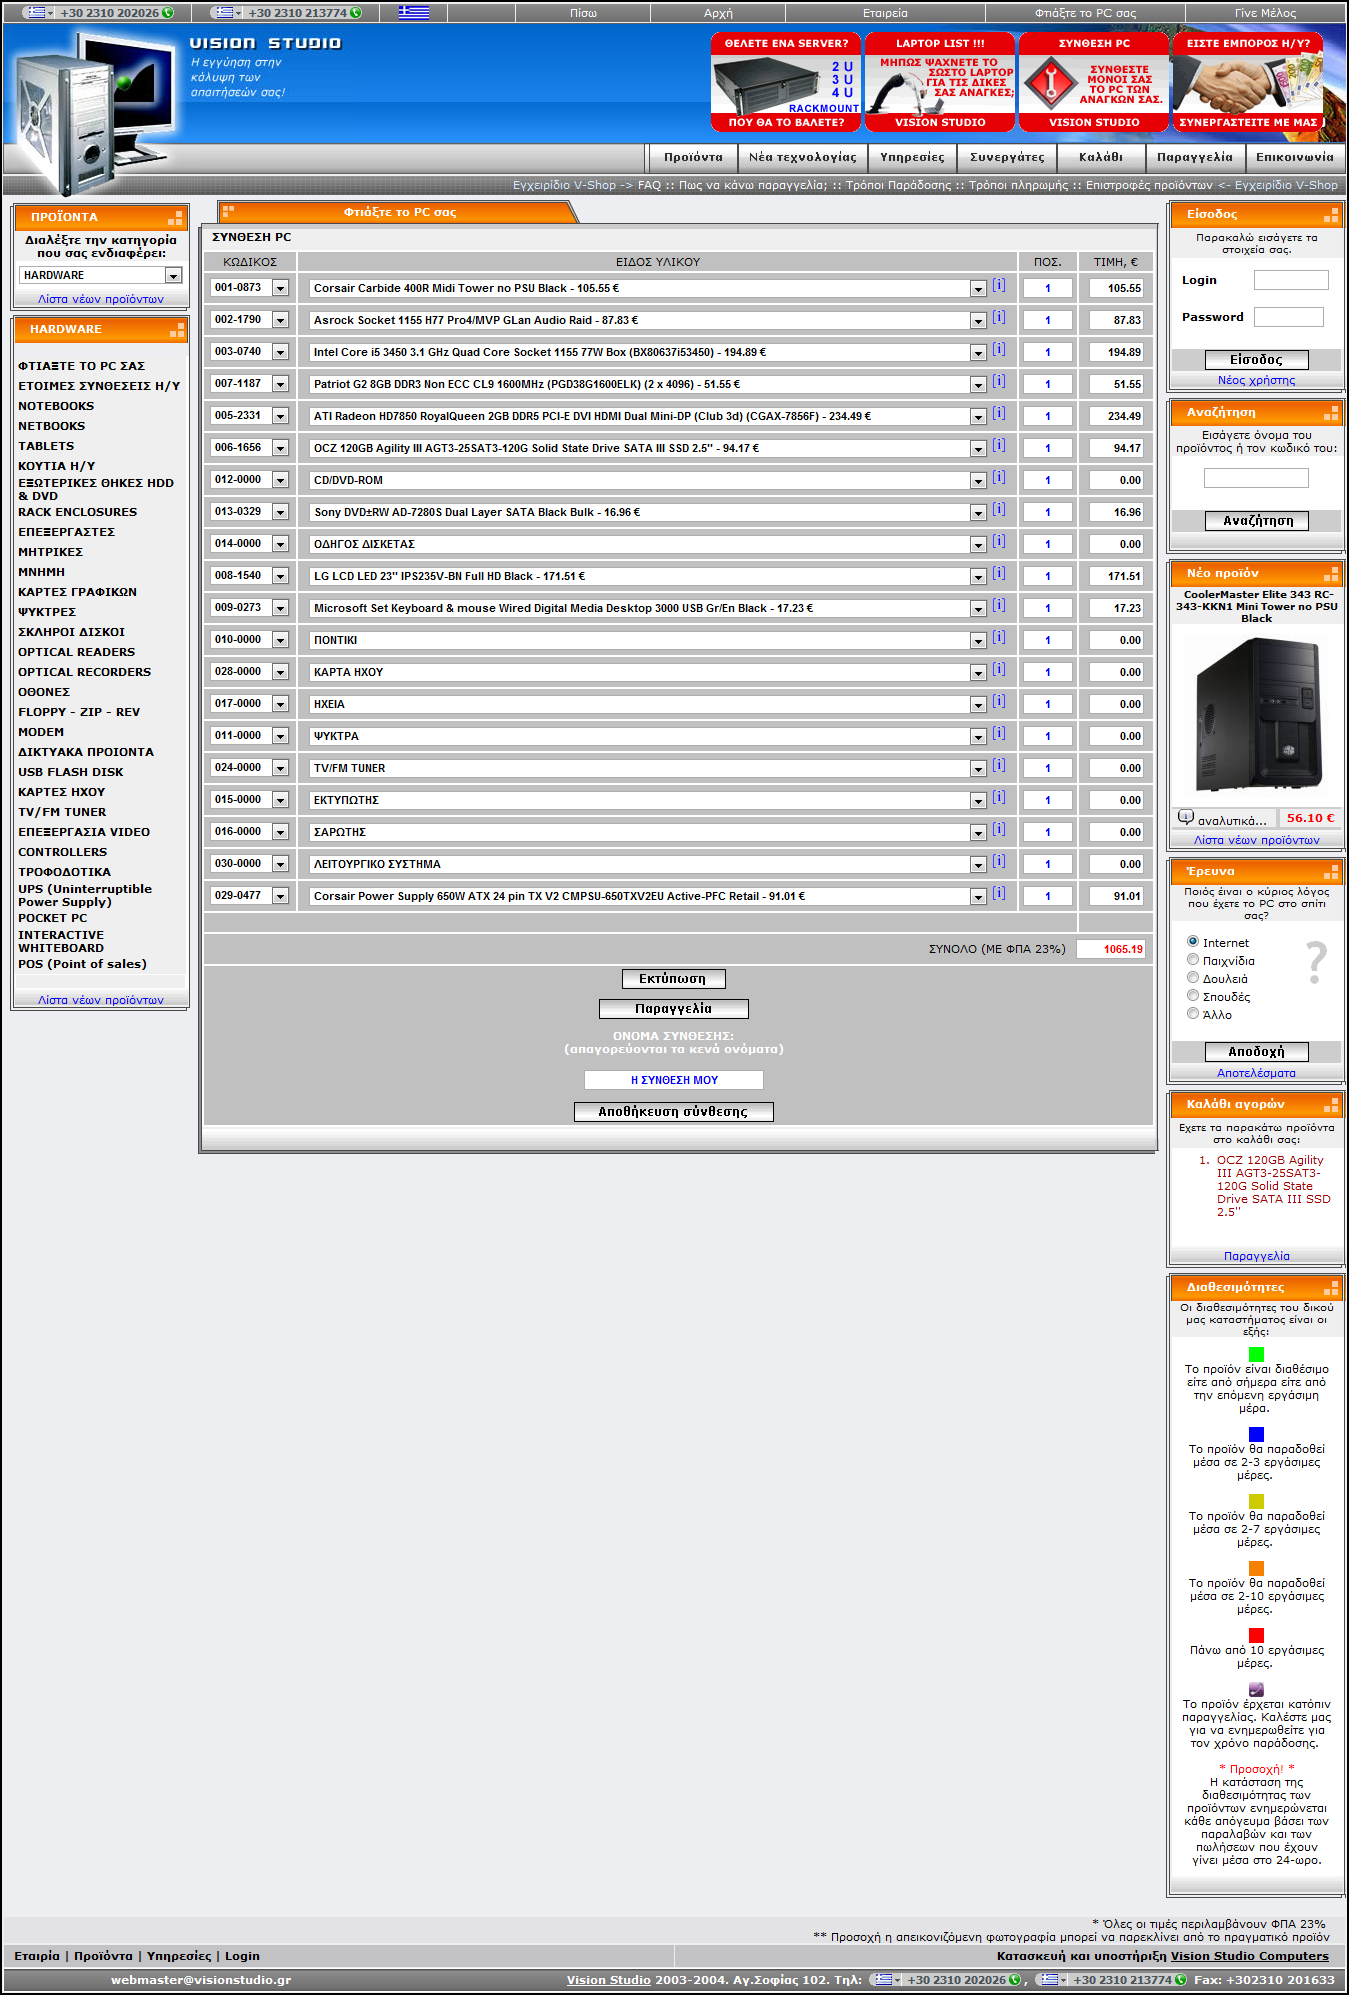Click info icon for TV/FM TUNER row
The height and width of the screenshot is (1995, 1349).
coord(998,766)
